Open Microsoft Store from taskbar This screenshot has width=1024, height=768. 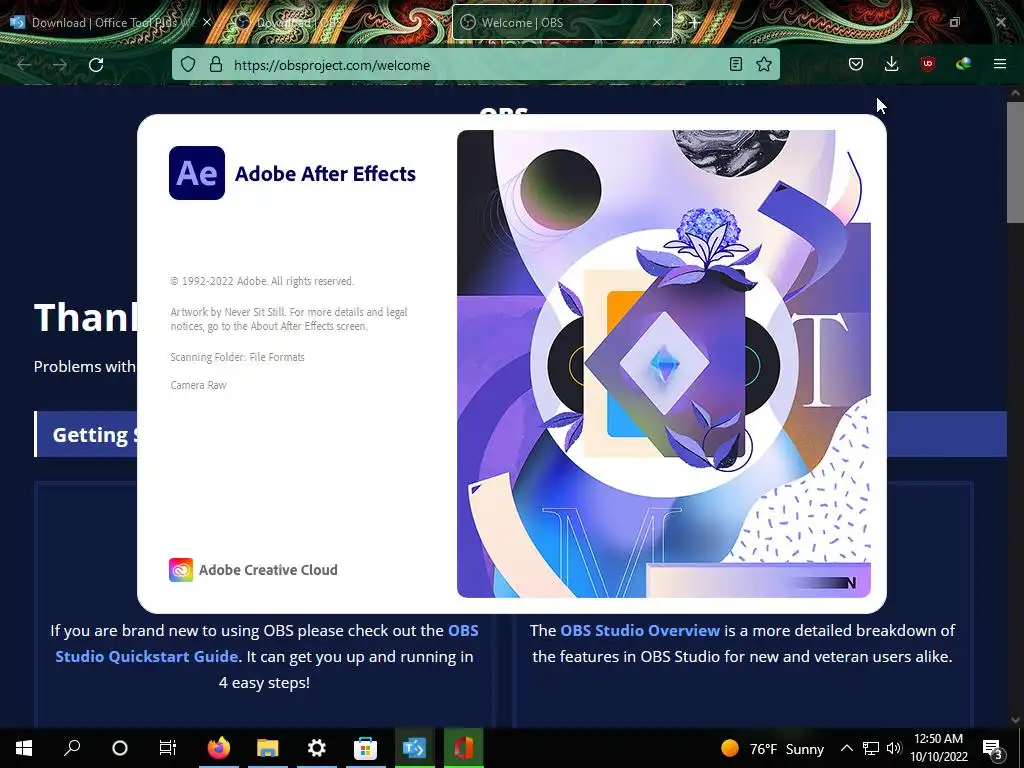pos(366,748)
